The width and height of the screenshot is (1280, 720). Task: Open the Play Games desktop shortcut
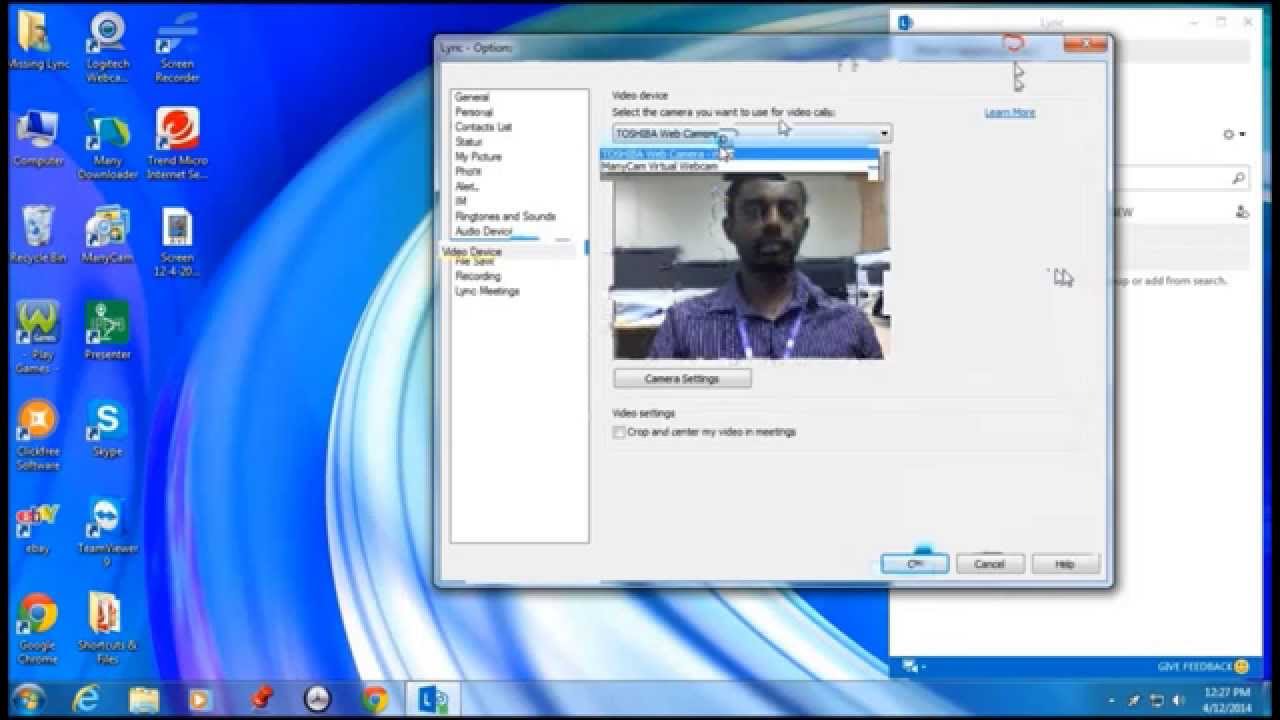point(38,337)
